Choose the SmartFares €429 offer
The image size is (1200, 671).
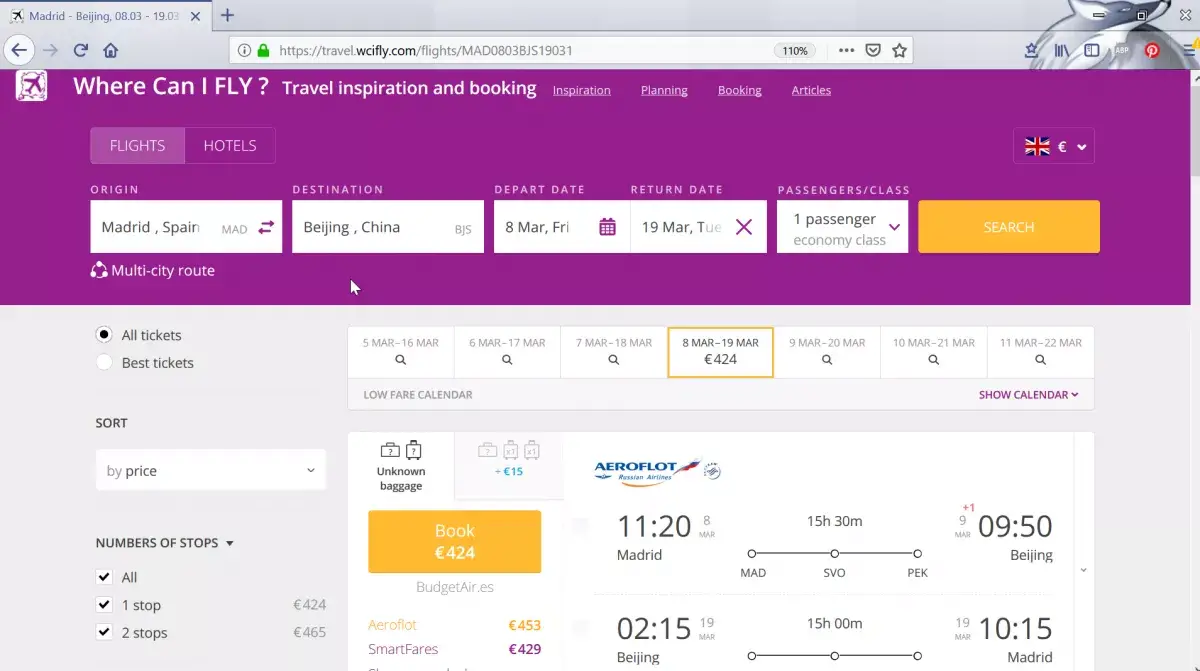tap(454, 649)
